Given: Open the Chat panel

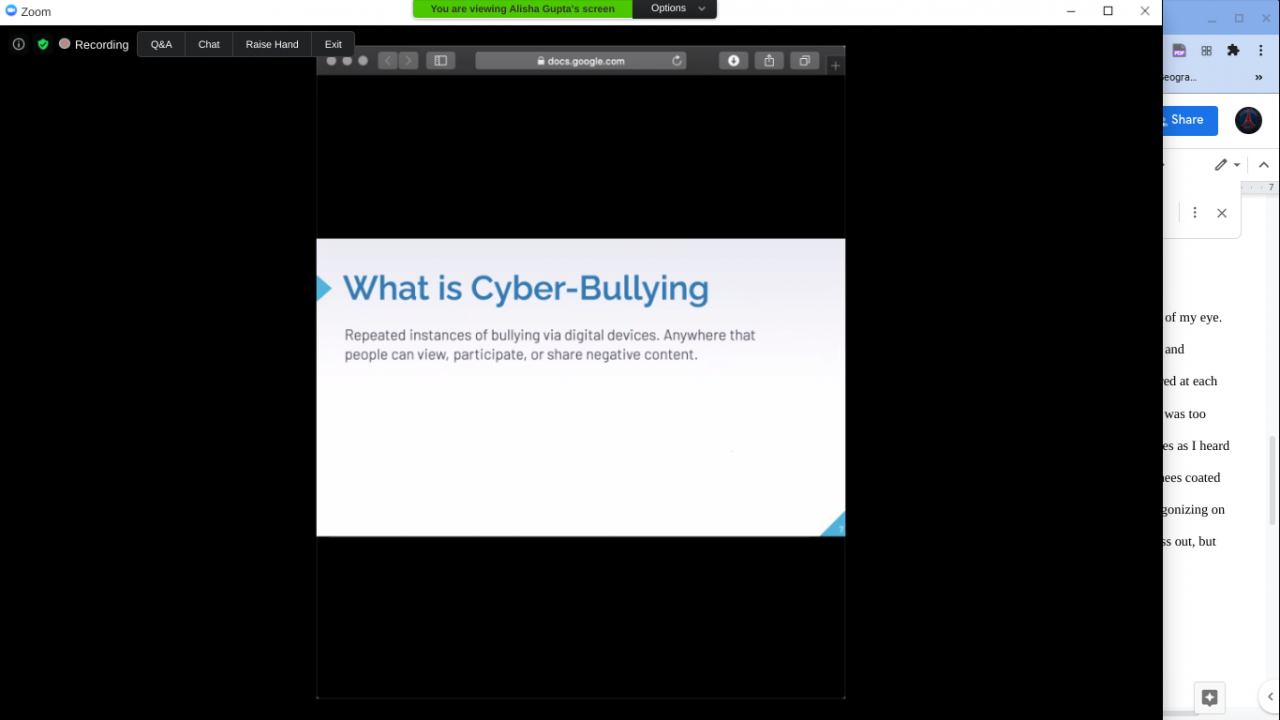Looking at the screenshot, I should (209, 44).
